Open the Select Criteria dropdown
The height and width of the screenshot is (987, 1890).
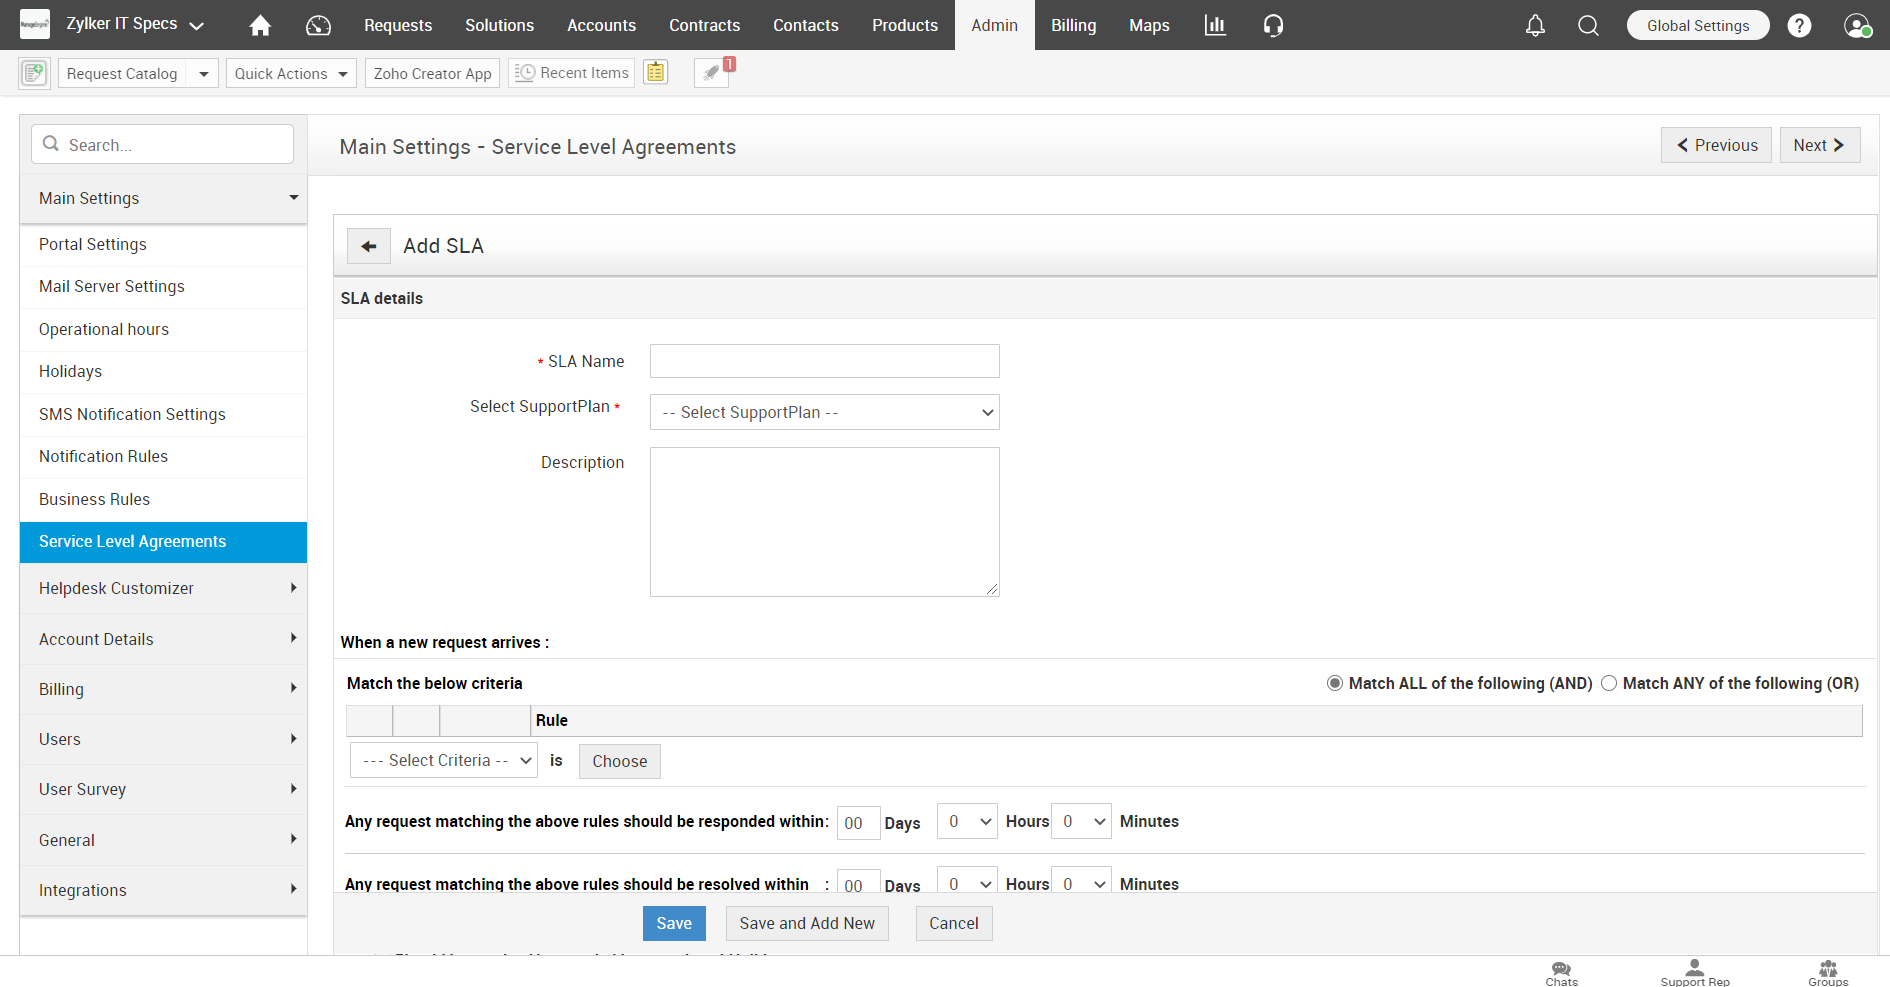pos(443,760)
